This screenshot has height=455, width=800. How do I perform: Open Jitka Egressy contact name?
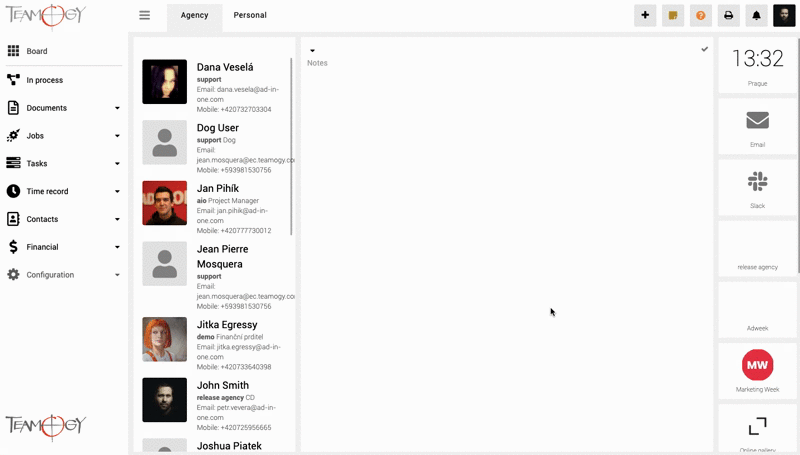point(227,325)
